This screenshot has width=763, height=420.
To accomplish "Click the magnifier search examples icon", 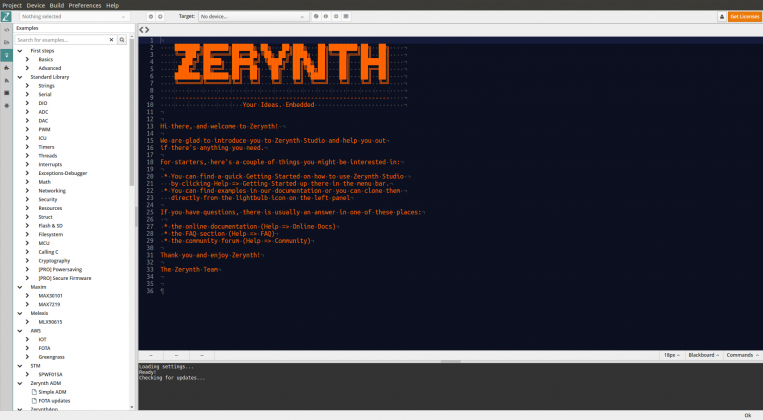I will 122,40.
